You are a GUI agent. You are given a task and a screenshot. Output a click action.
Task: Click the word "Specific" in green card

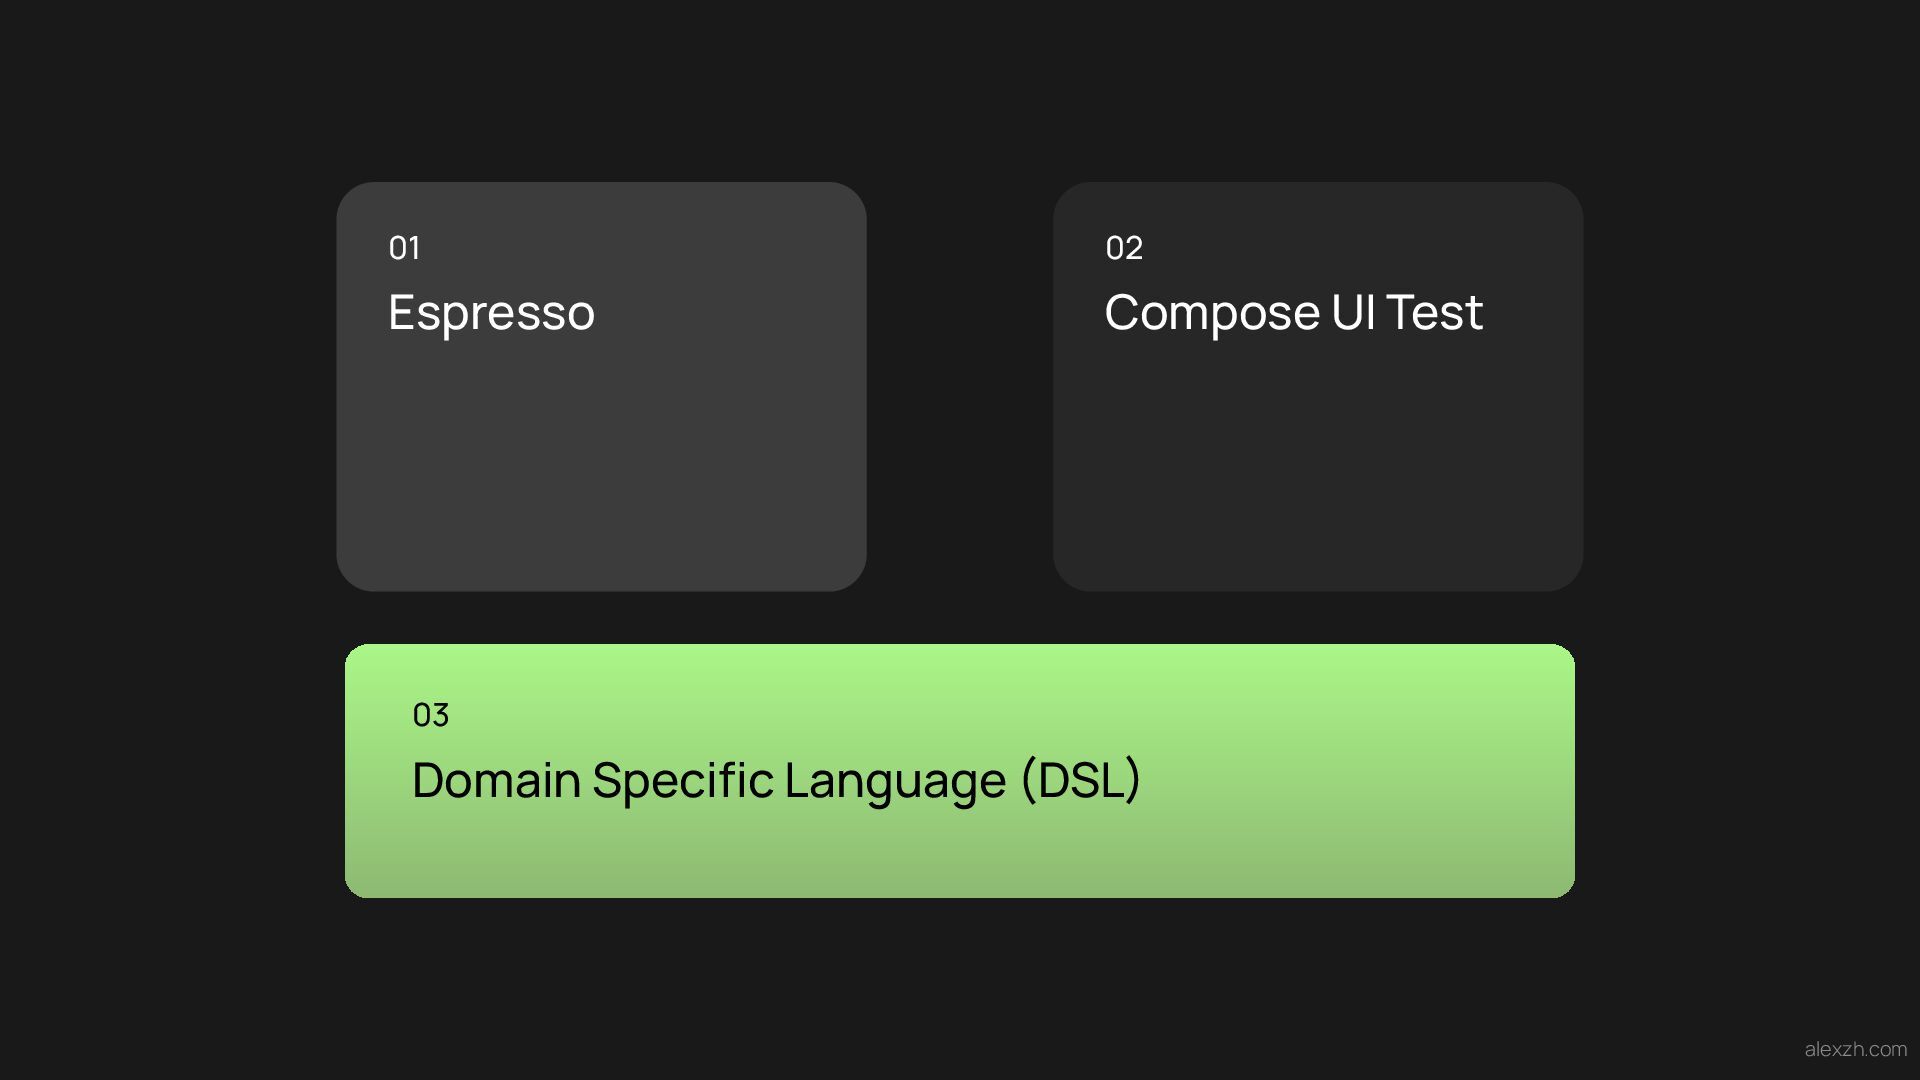coord(683,780)
